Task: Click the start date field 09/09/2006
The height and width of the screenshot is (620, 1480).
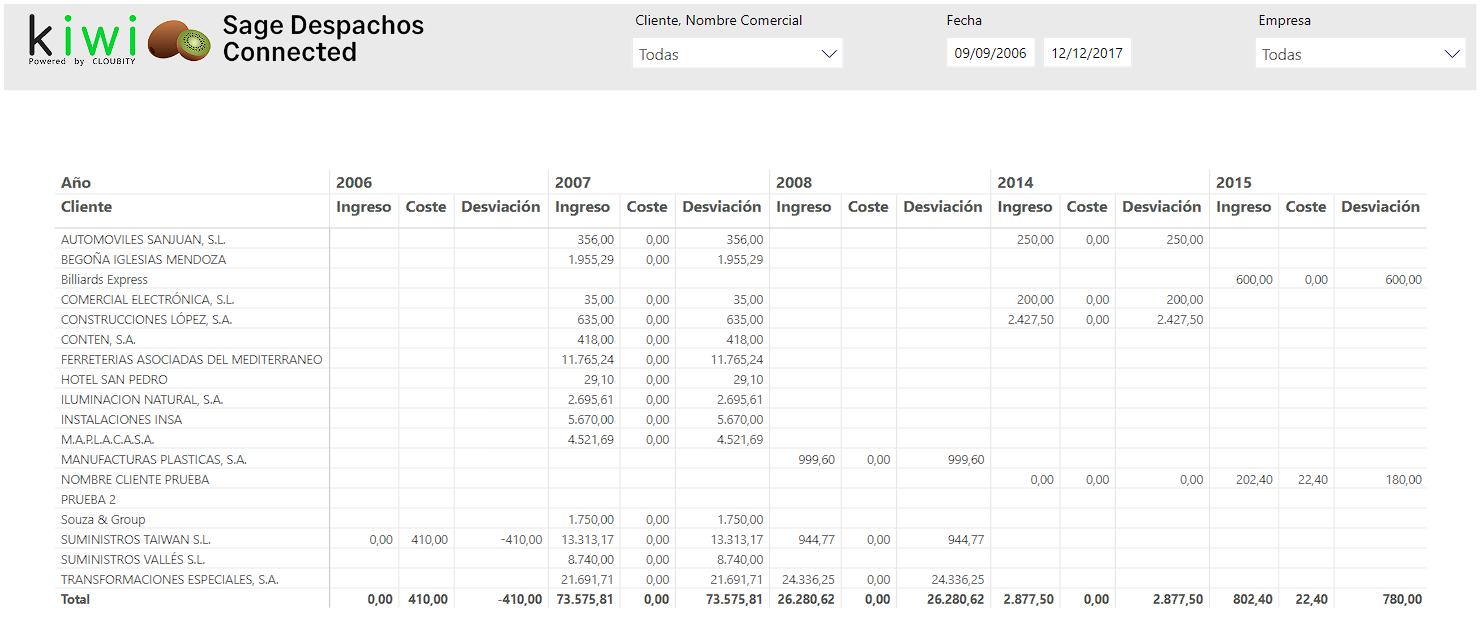Action: coord(991,54)
